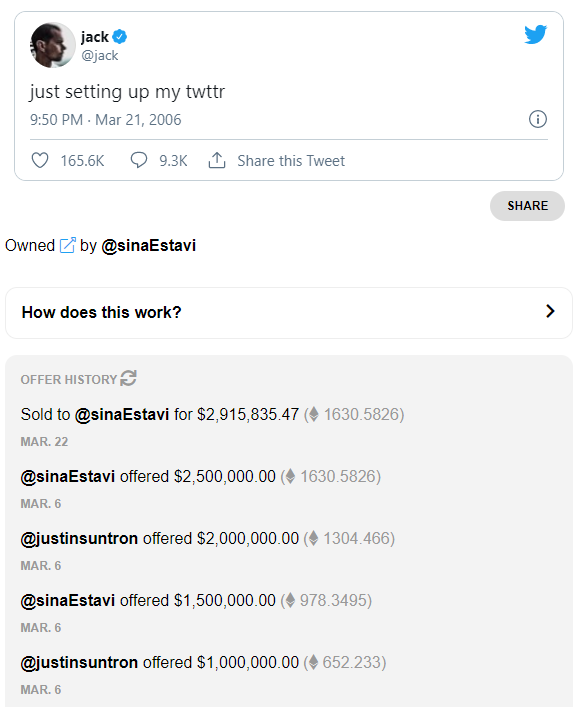Screen dimensions: 581x707
Task: Click jack's verified badge icon
Action: 119,37
